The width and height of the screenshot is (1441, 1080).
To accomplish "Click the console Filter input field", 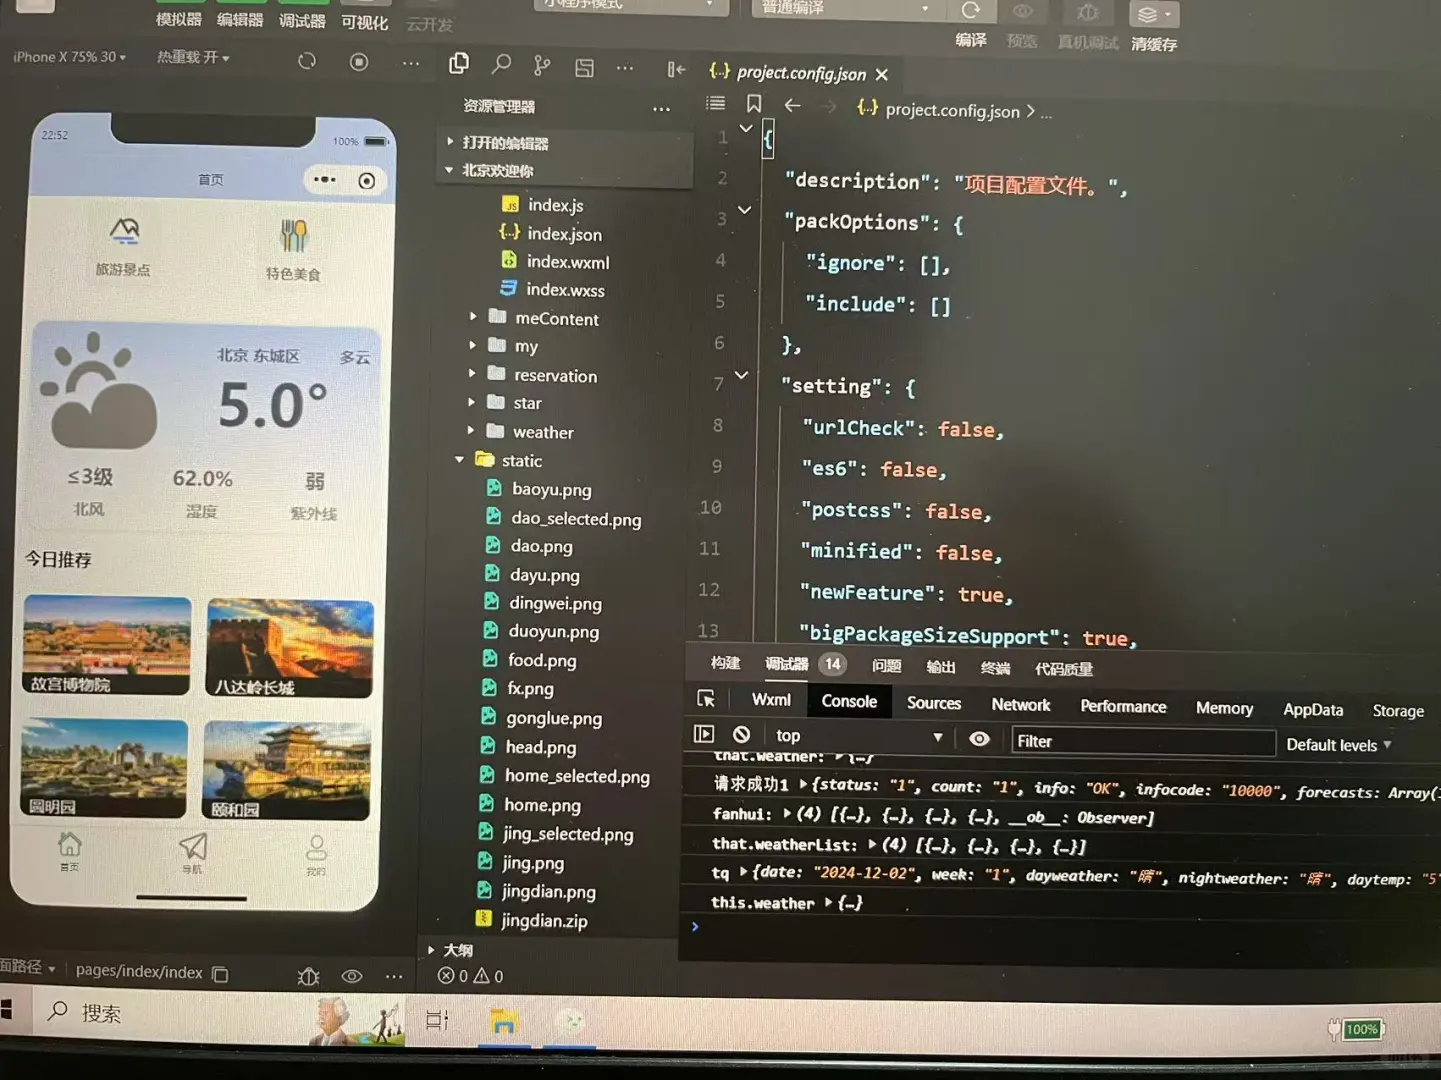I will [1143, 741].
